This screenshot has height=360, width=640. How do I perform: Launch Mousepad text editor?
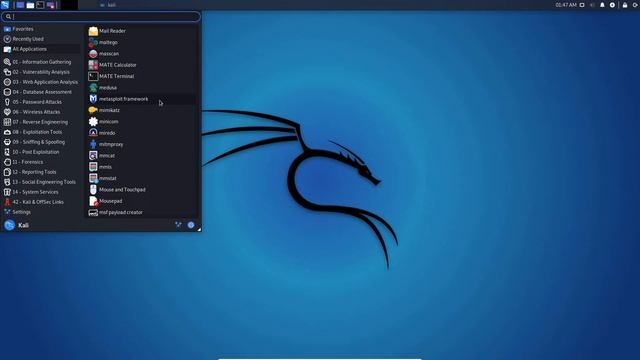142,201
